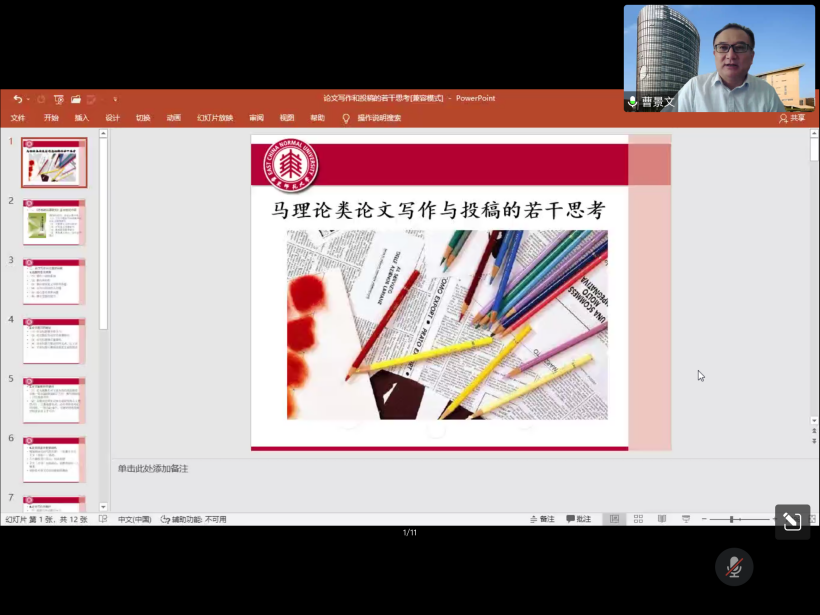The image size is (820, 615).
Task: Open the Customize Quick Access Toolbar dropdown
Action: point(115,99)
